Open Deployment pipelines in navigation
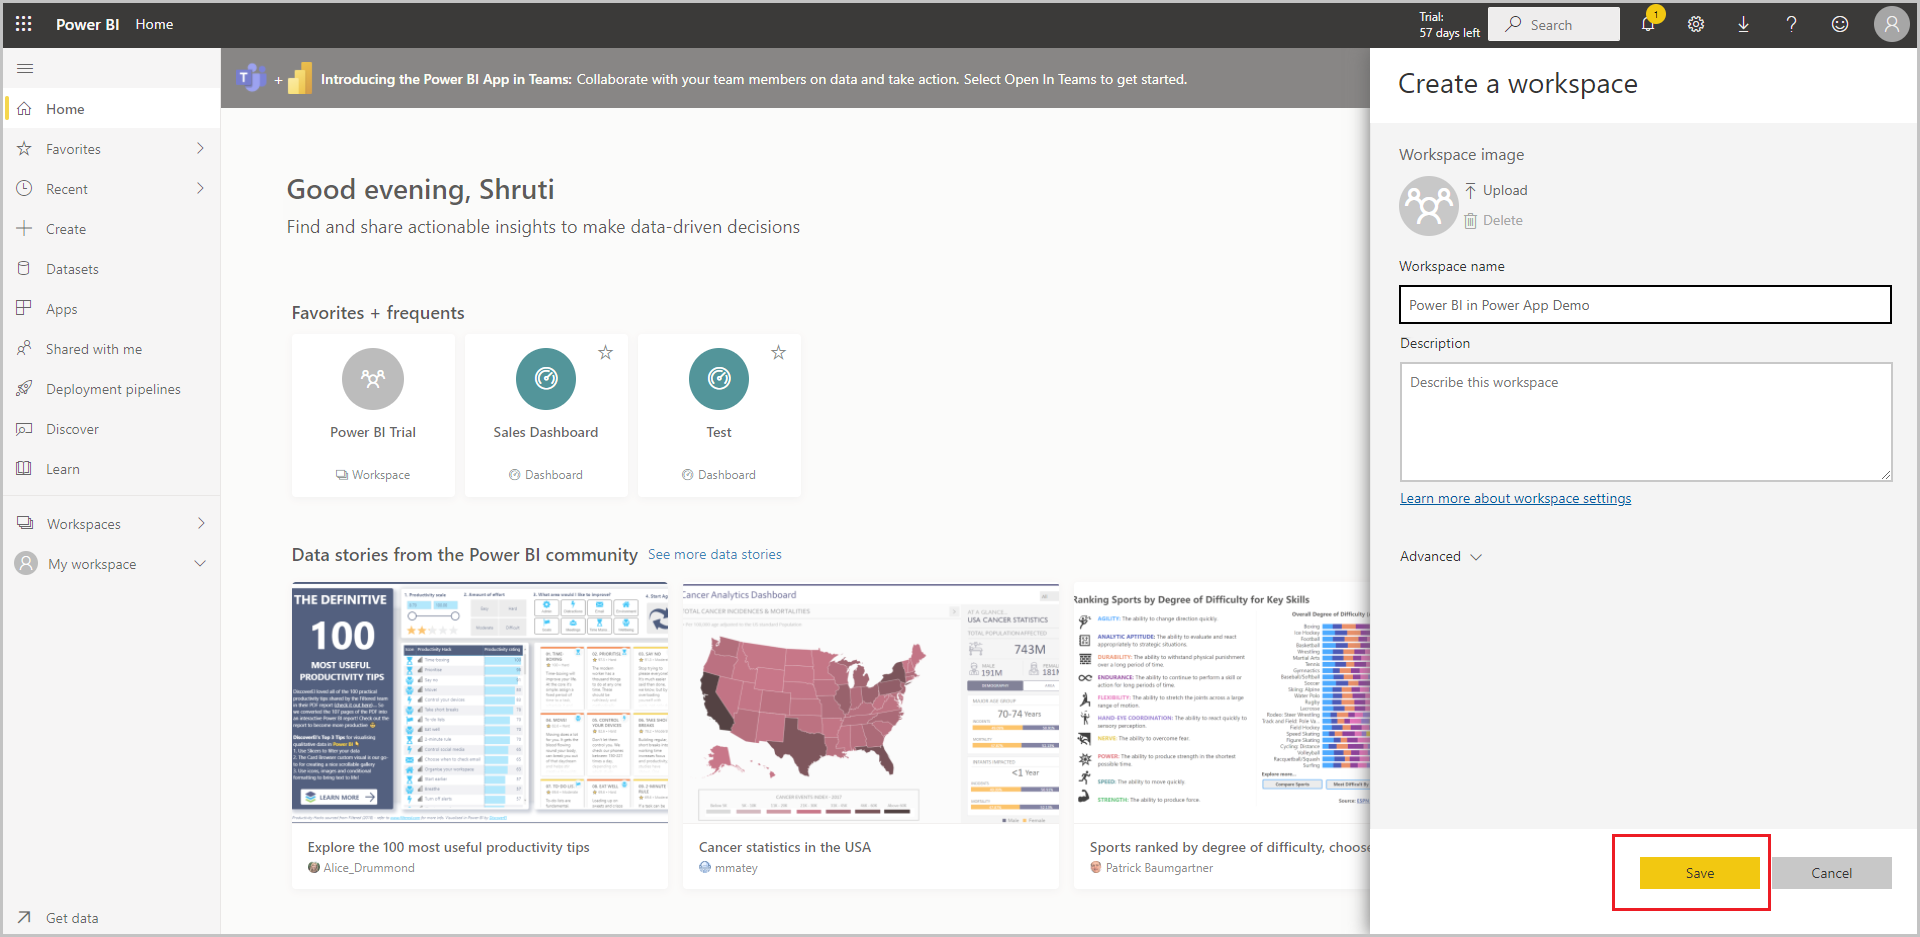This screenshot has height=937, width=1920. point(112,388)
